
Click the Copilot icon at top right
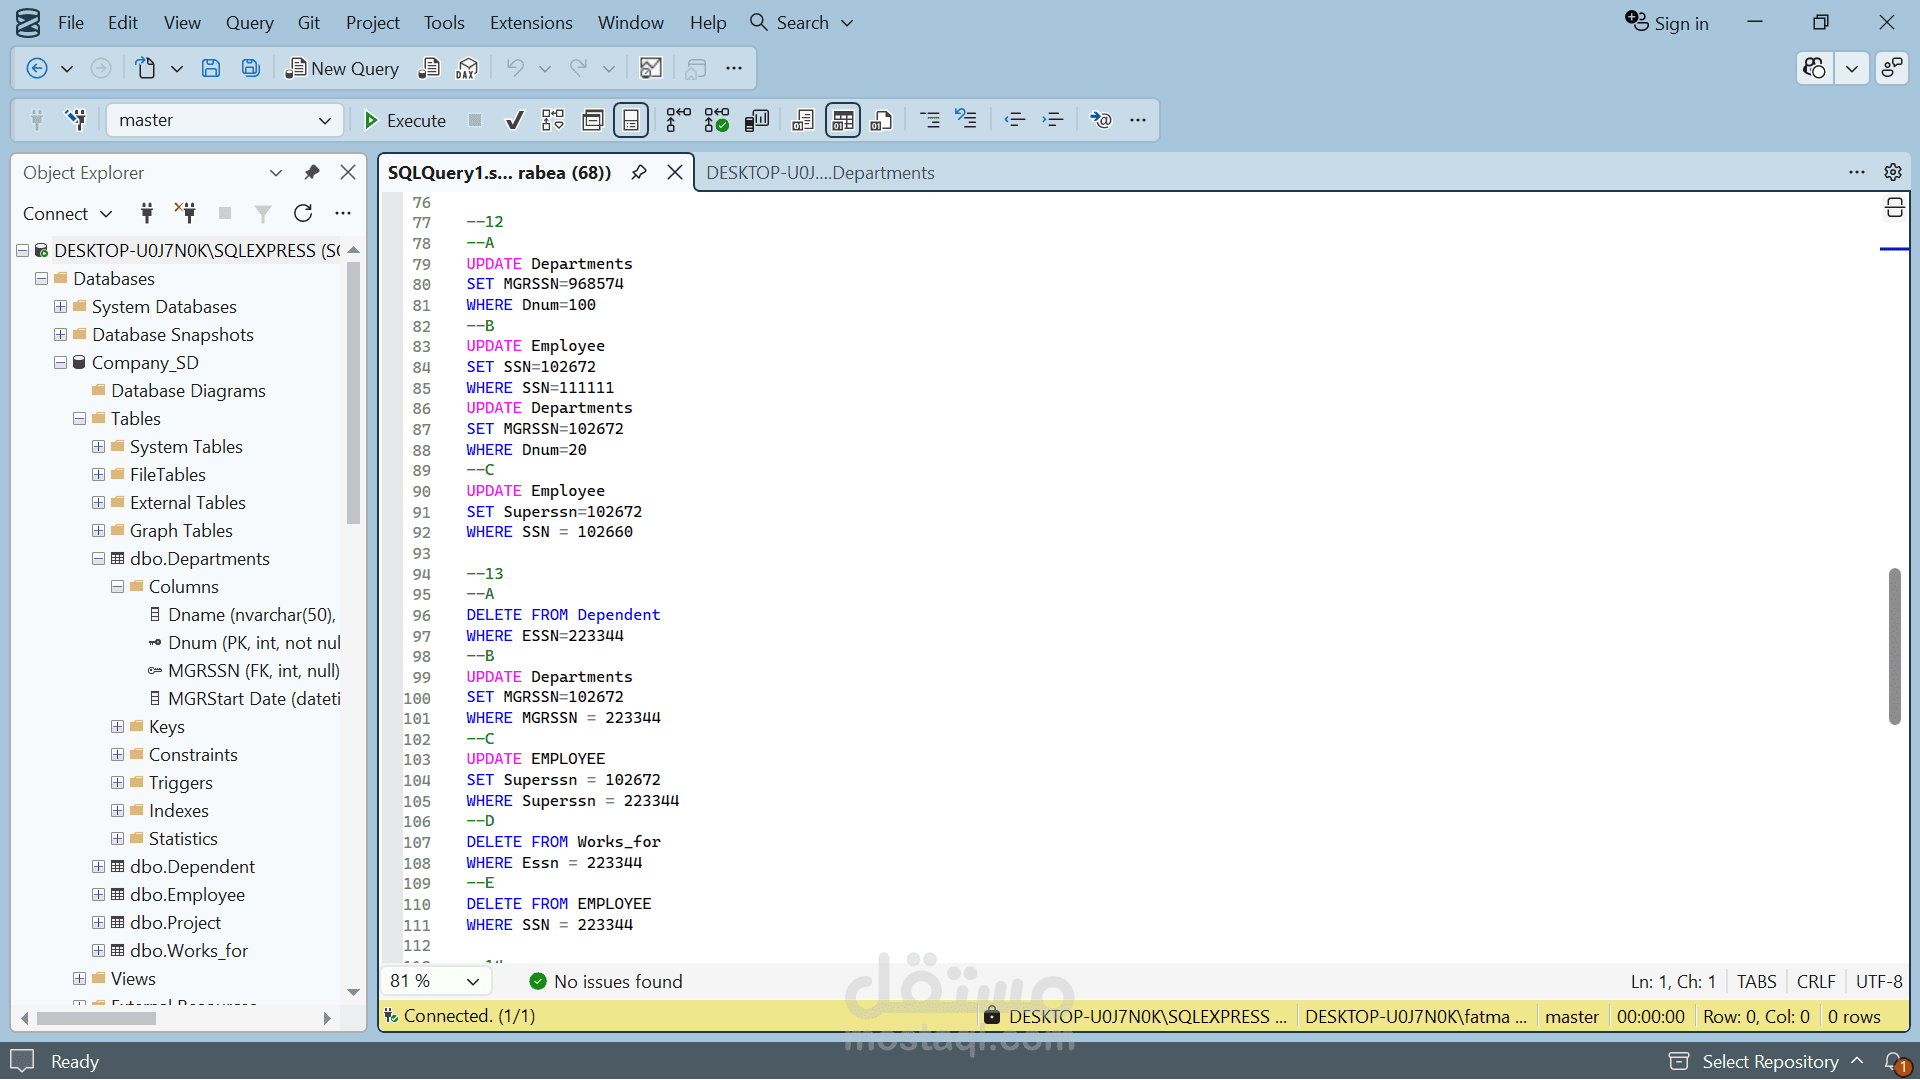pyautogui.click(x=1814, y=68)
